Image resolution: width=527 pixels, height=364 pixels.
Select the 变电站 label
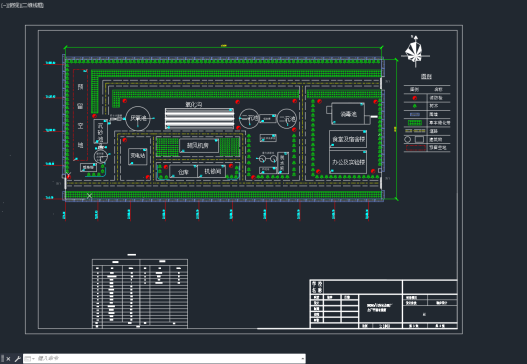coord(137,156)
